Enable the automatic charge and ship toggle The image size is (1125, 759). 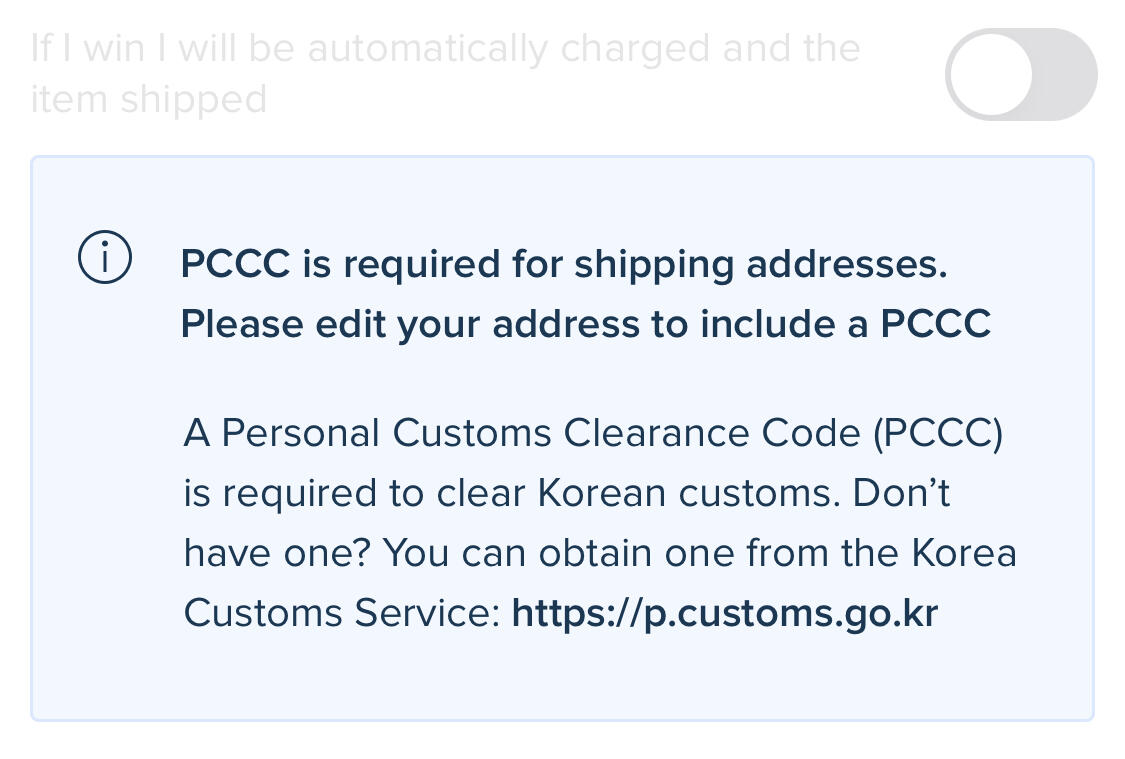click(1020, 75)
